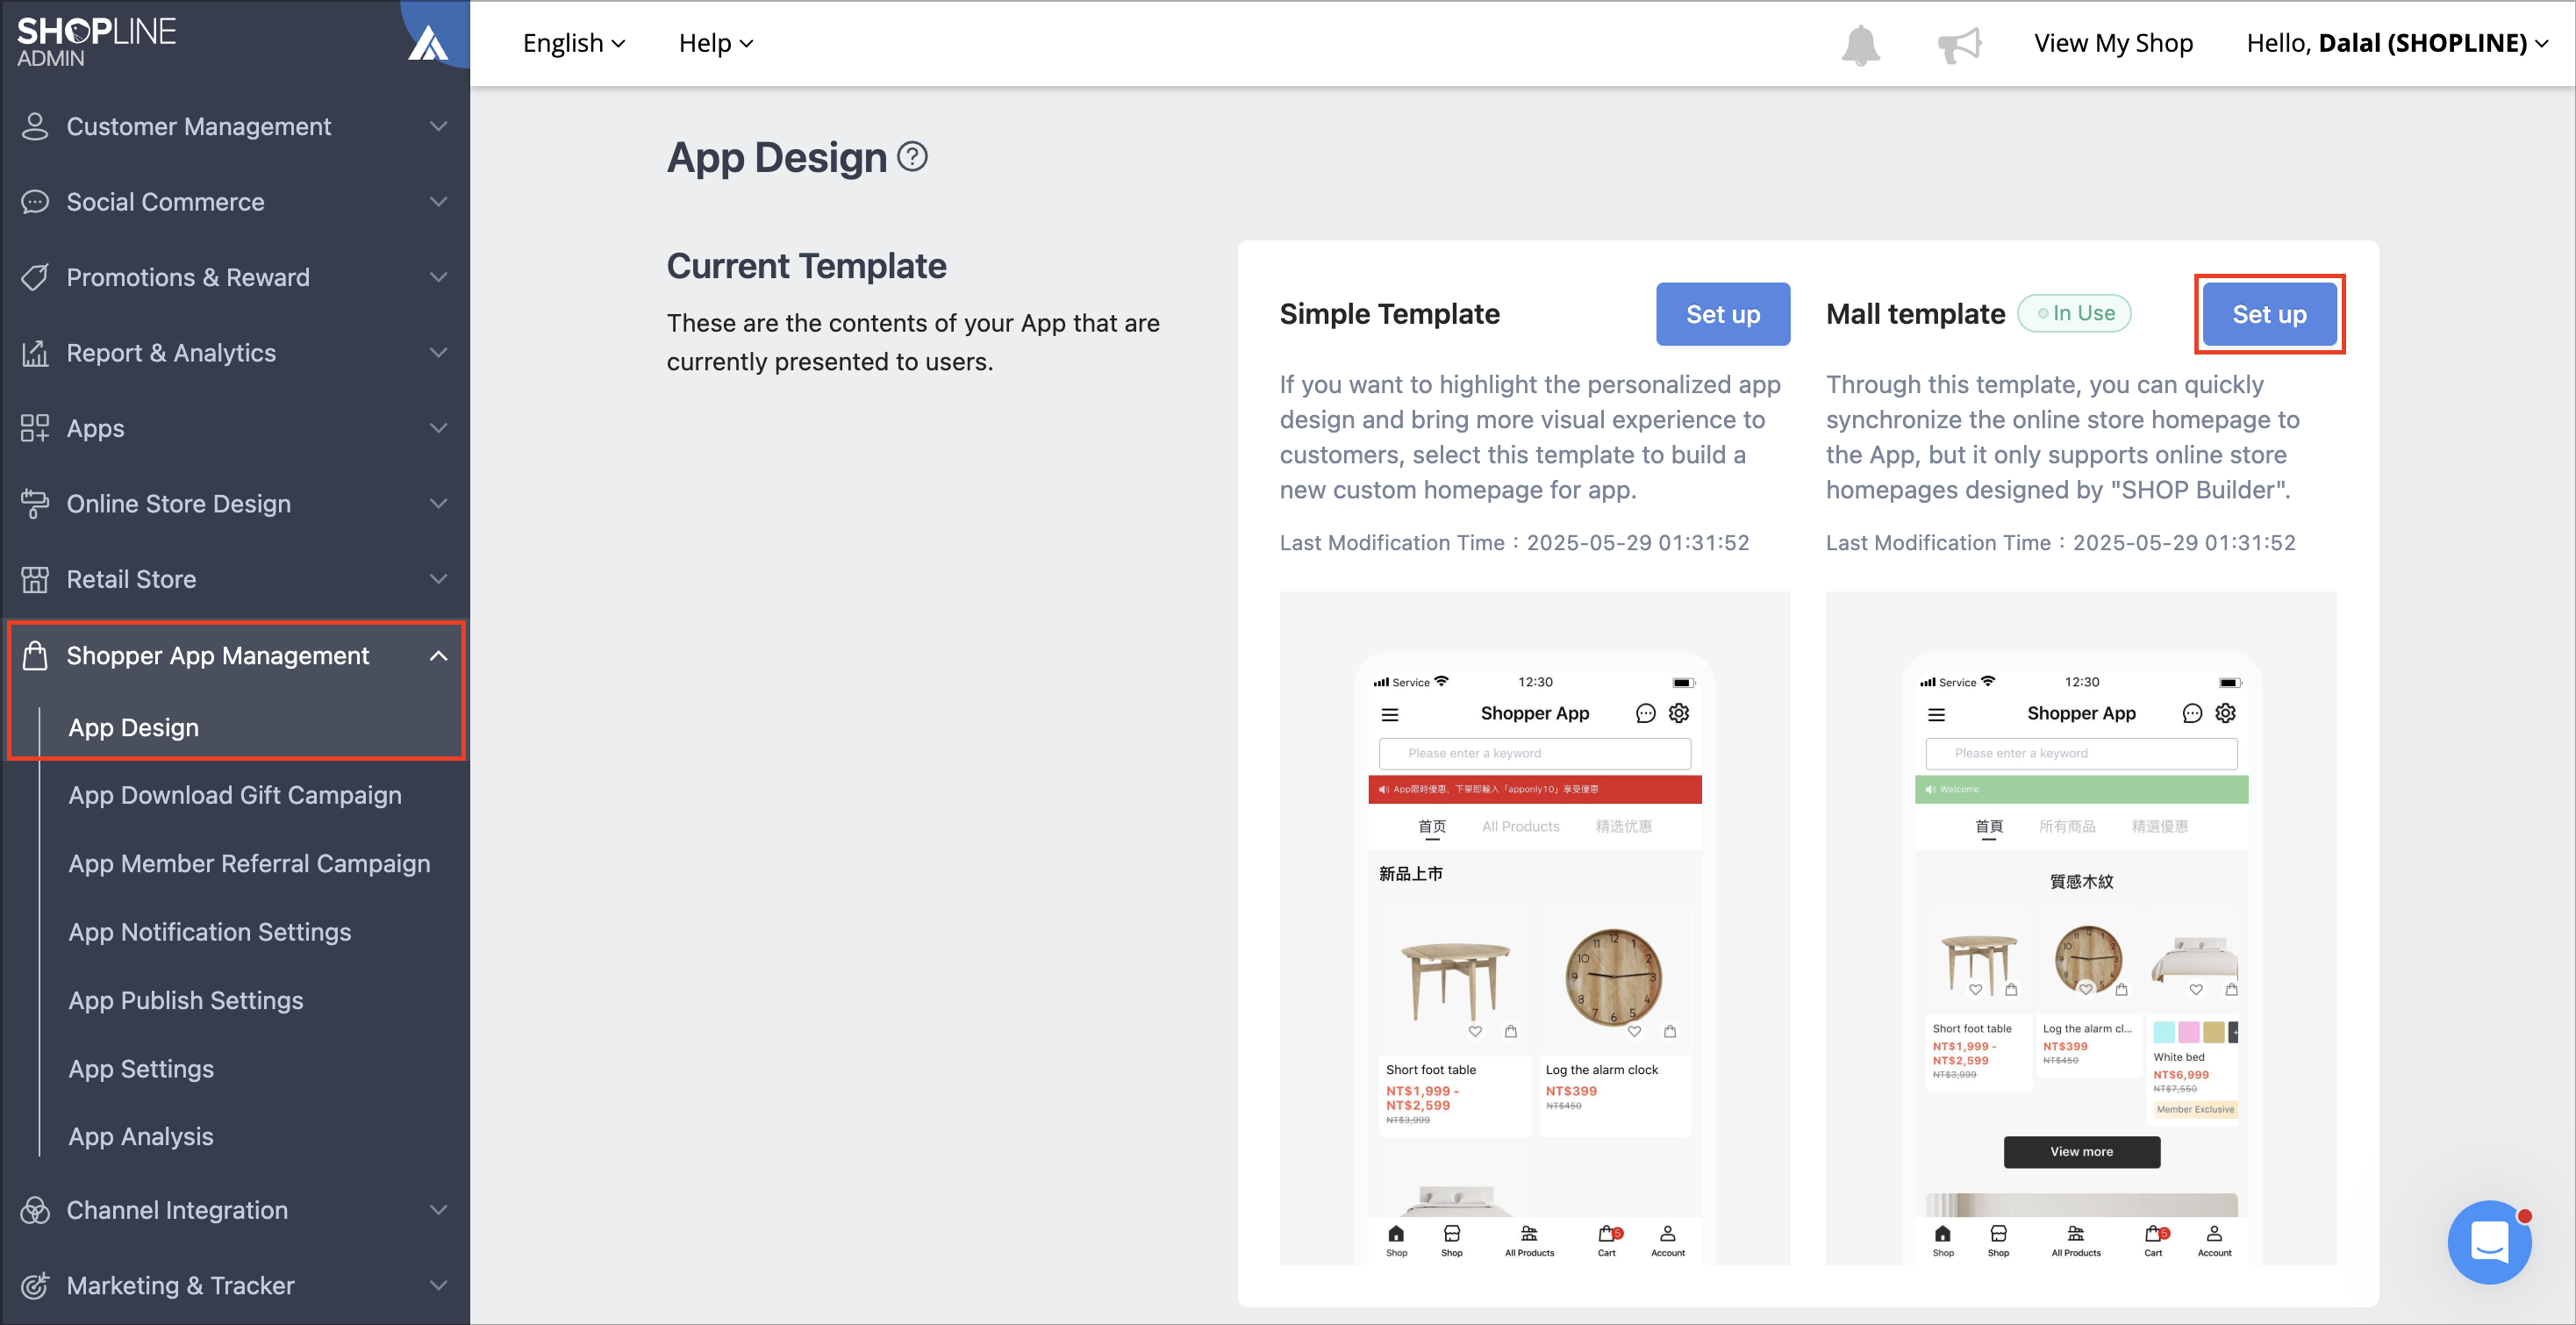The image size is (2576, 1325).
Task: Click the Shopper App Management bag icon
Action: tap(35, 655)
